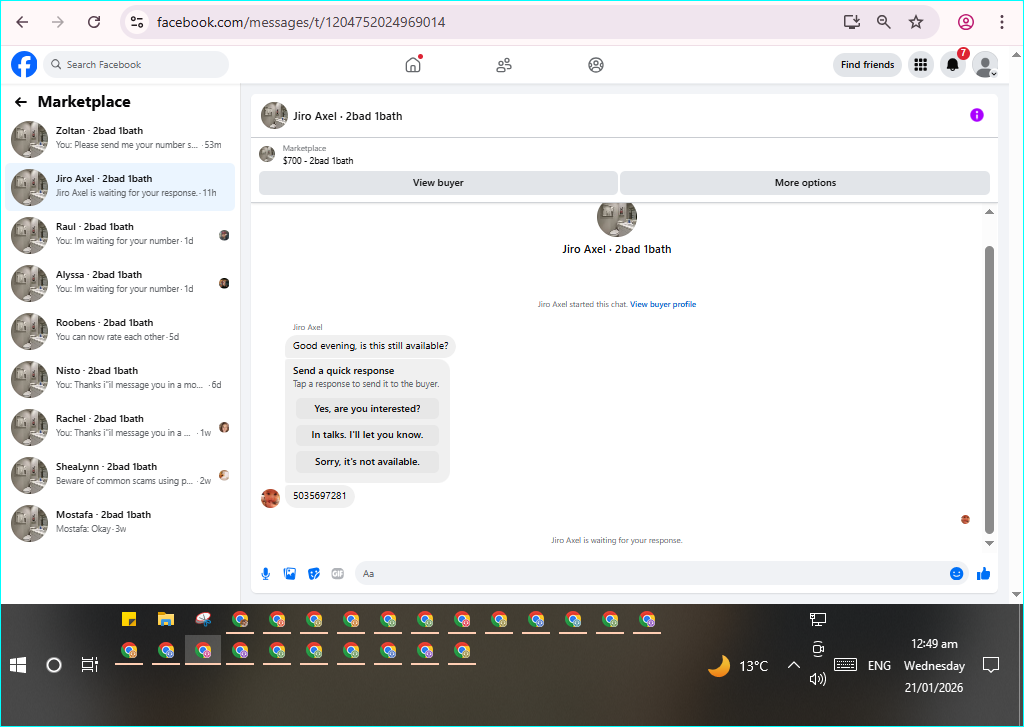The width and height of the screenshot is (1024, 727).
Task: Click the listing thumbnail beside $700 - 2bad 1bath
Action: pyautogui.click(x=267, y=154)
